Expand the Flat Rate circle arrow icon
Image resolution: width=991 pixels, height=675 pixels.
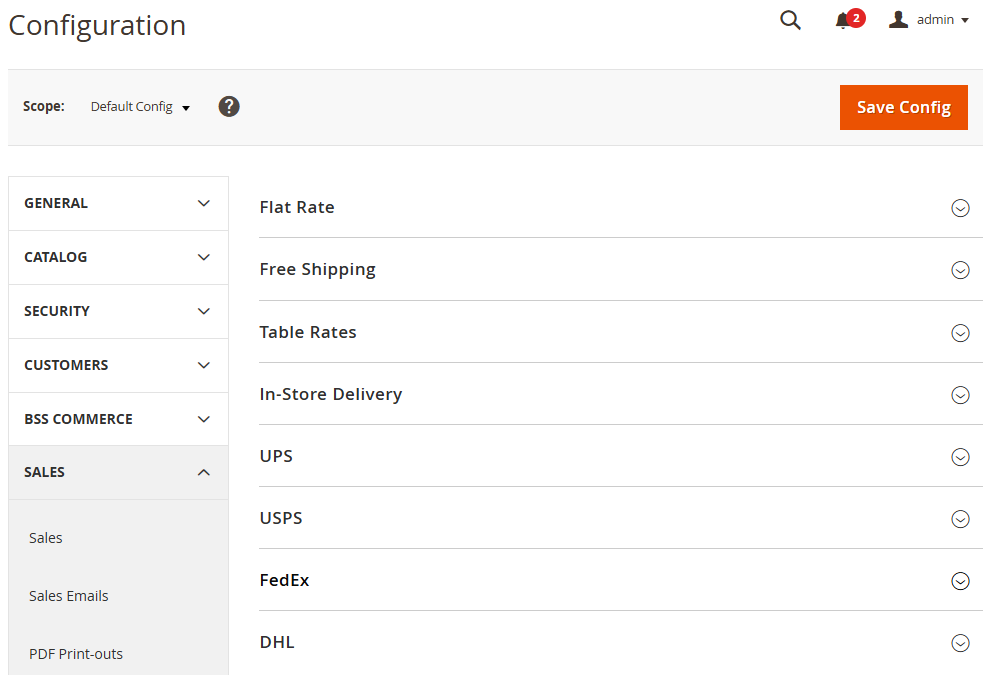pos(960,208)
